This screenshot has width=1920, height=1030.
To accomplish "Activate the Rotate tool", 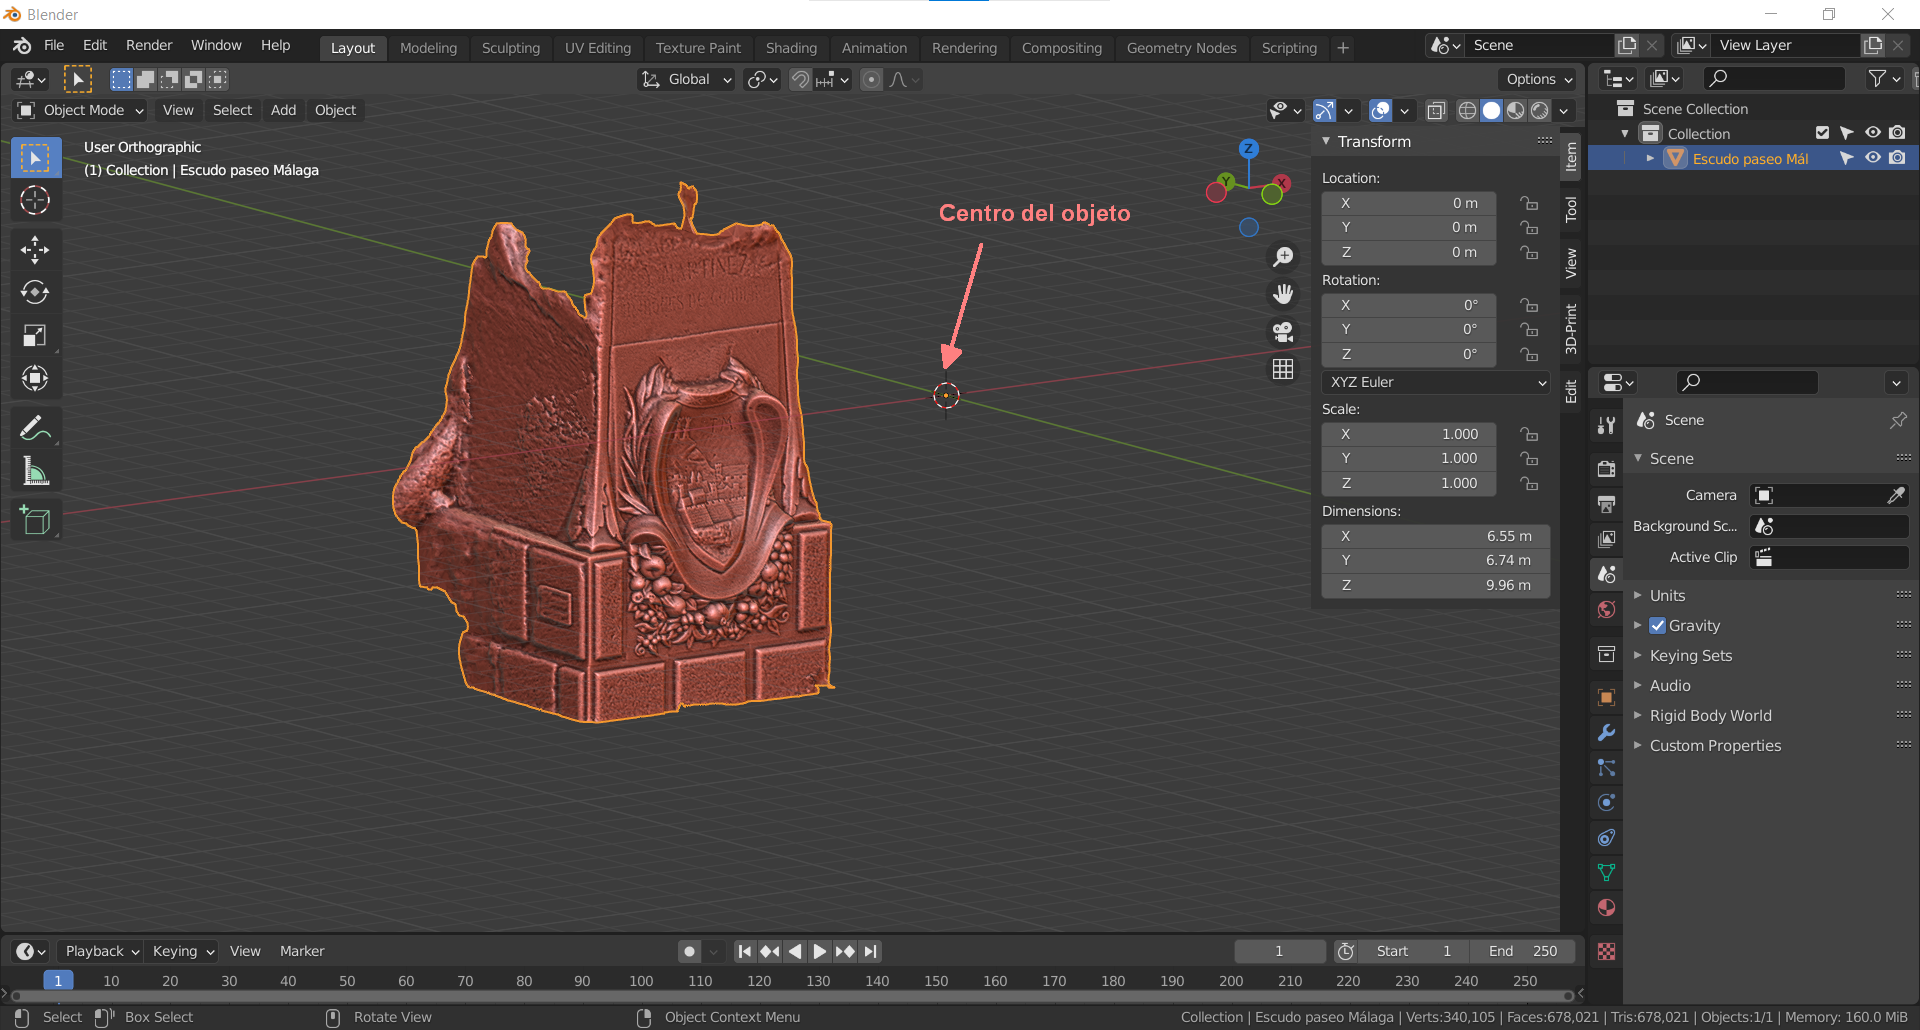I will (35, 292).
